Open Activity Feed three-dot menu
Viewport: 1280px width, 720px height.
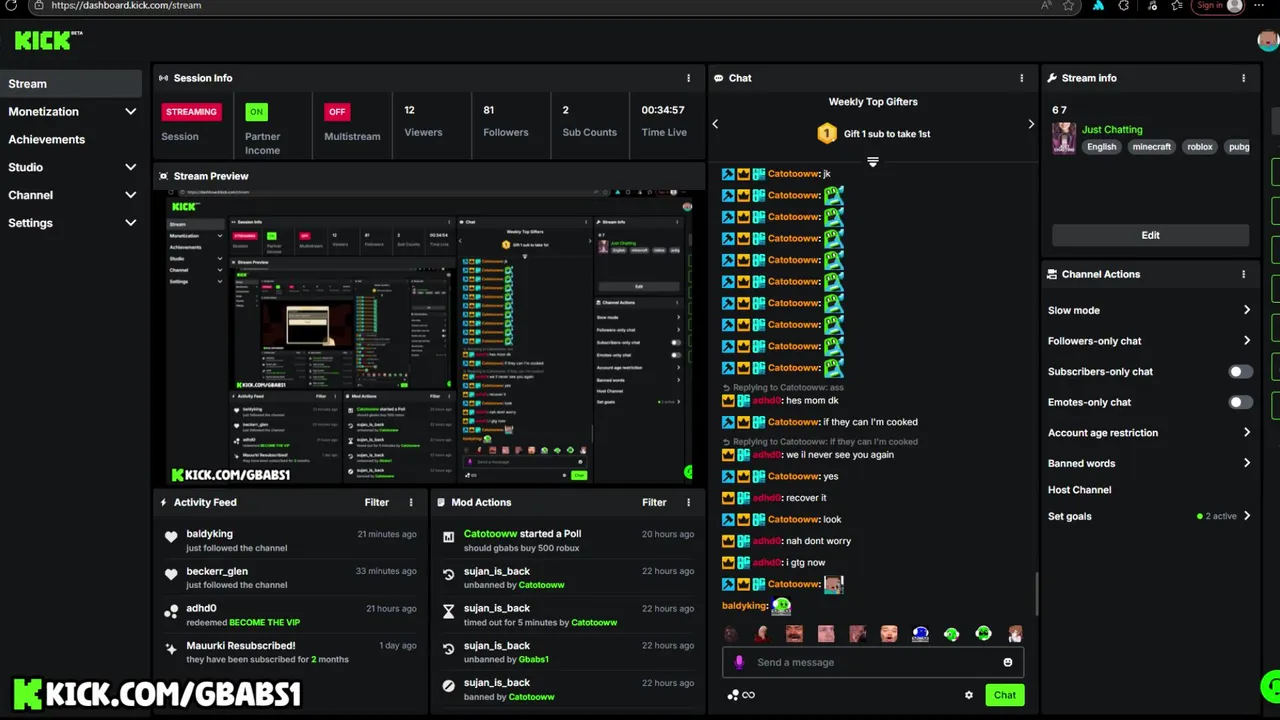tap(411, 502)
